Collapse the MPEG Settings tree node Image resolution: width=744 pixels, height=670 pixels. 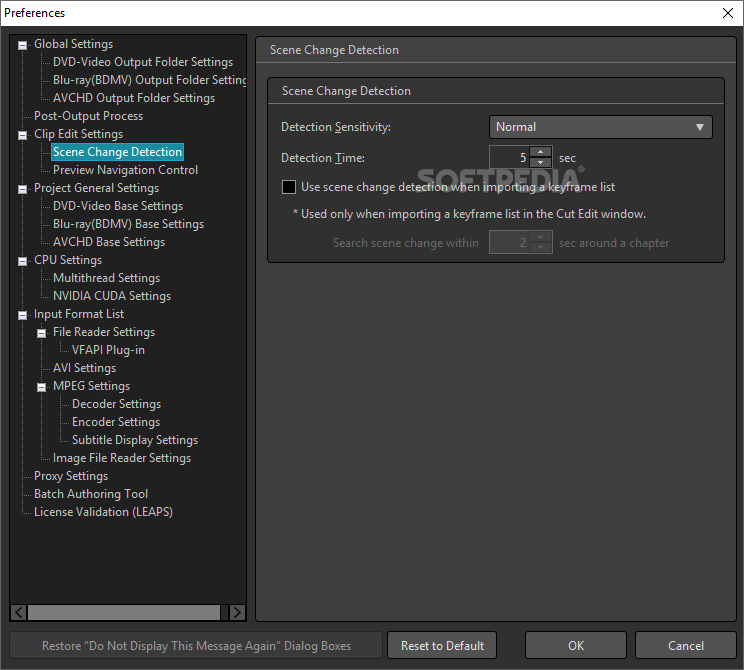[x=41, y=388]
